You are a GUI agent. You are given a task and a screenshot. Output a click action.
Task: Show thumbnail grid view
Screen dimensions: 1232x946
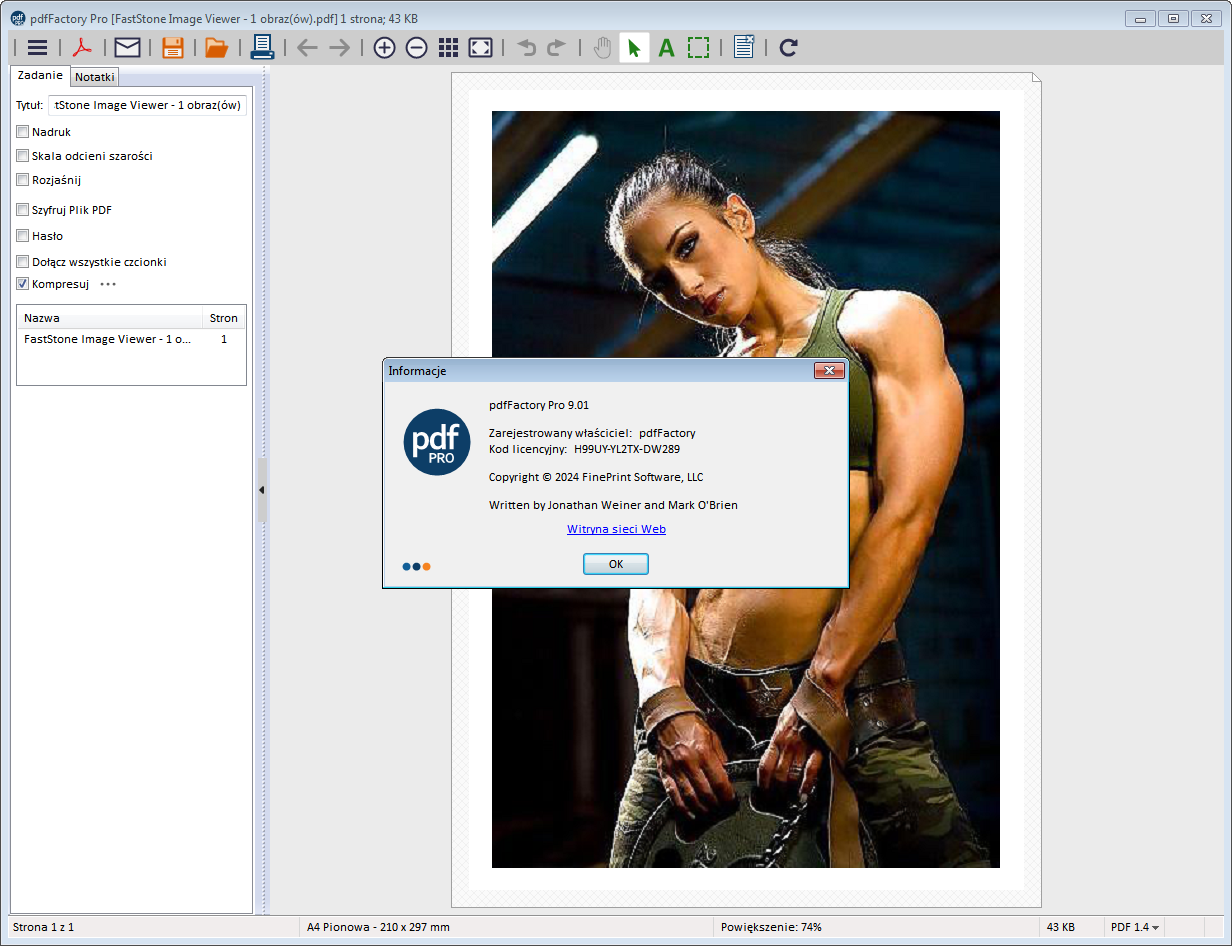448,47
